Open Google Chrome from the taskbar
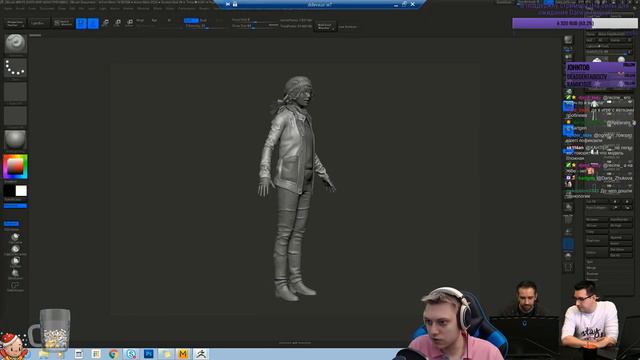The width and height of the screenshot is (640, 360). click(113, 354)
